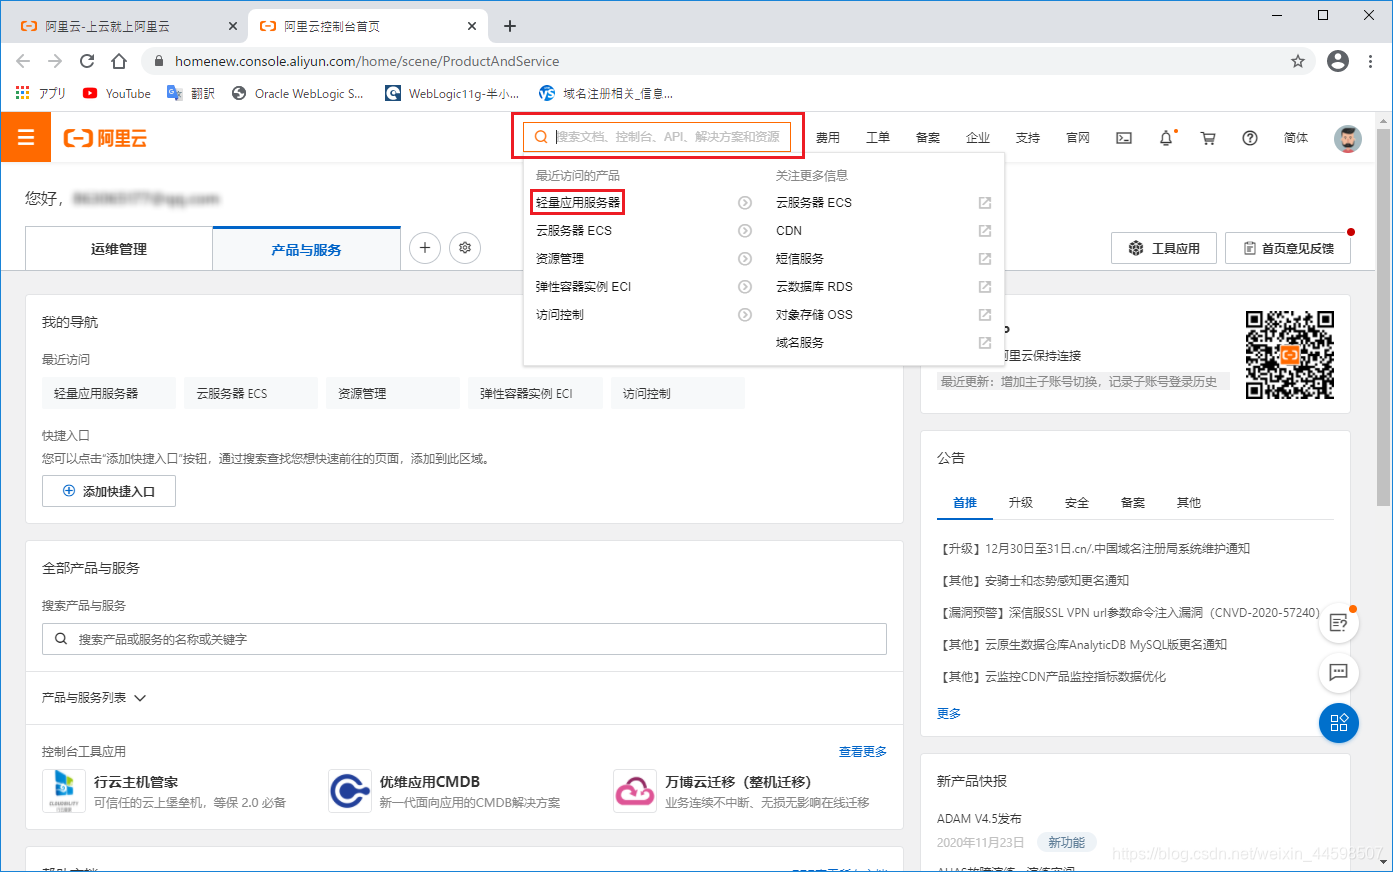Screen dimensions: 1393x872
Task: Open the 轻量应用服务器 recent visit shortcut
Action: (109, 393)
